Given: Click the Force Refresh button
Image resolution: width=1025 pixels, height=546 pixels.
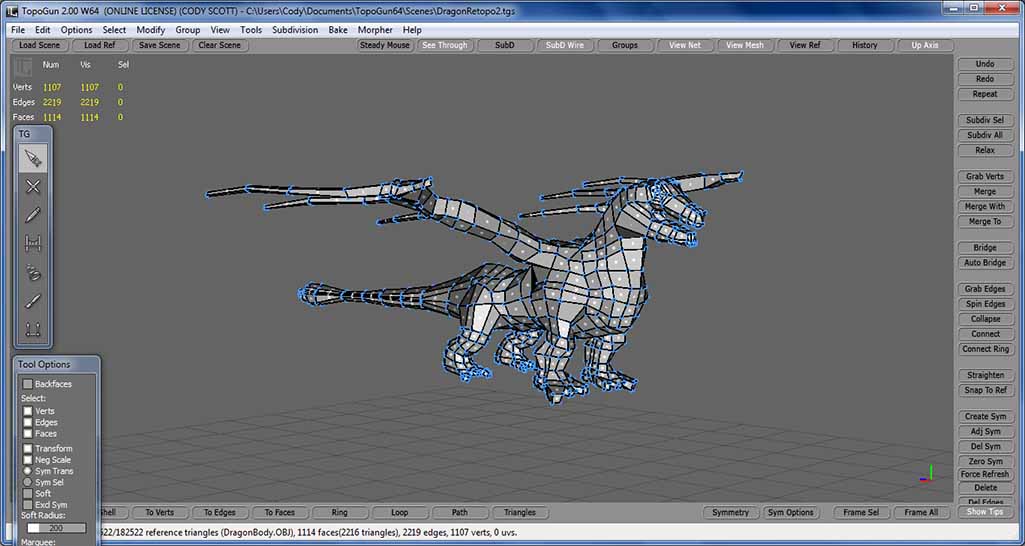Looking at the screenshot, I should coord(985,475).
